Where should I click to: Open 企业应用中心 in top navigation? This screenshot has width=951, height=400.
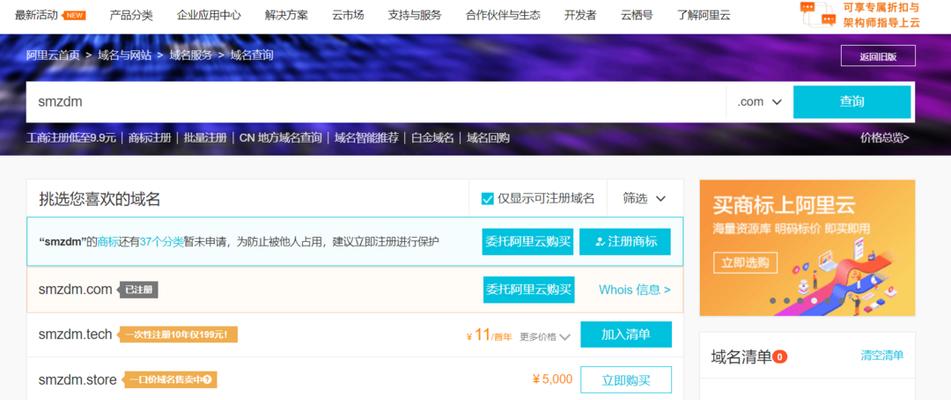[x=209, y=15]
